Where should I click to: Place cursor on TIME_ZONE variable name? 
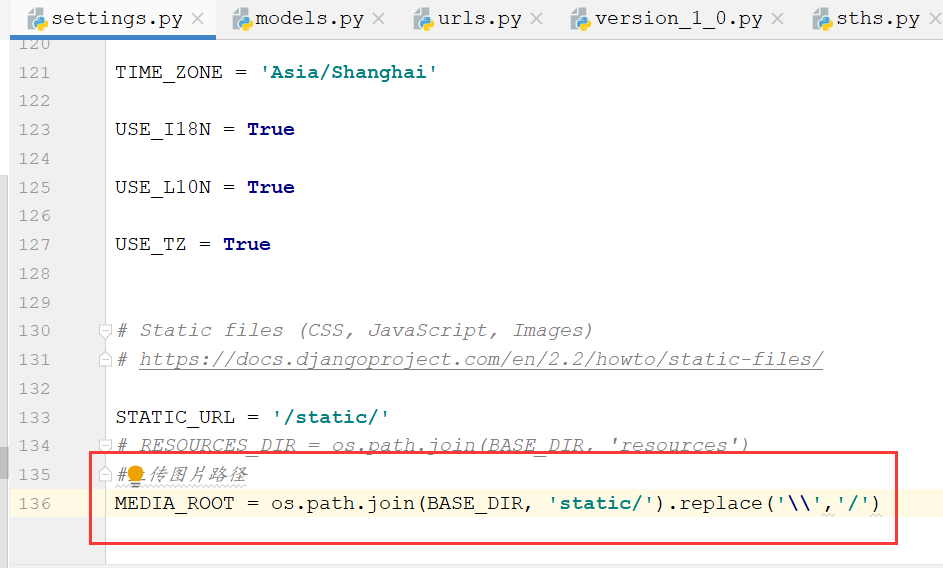[x=168, y=73]
